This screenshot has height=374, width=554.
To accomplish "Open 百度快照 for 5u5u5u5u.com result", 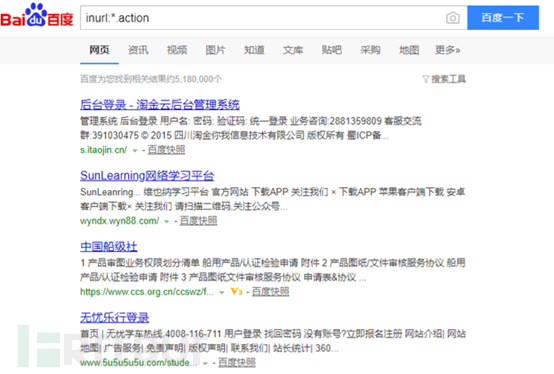I will pyautogui.click(x=237, y=363).
